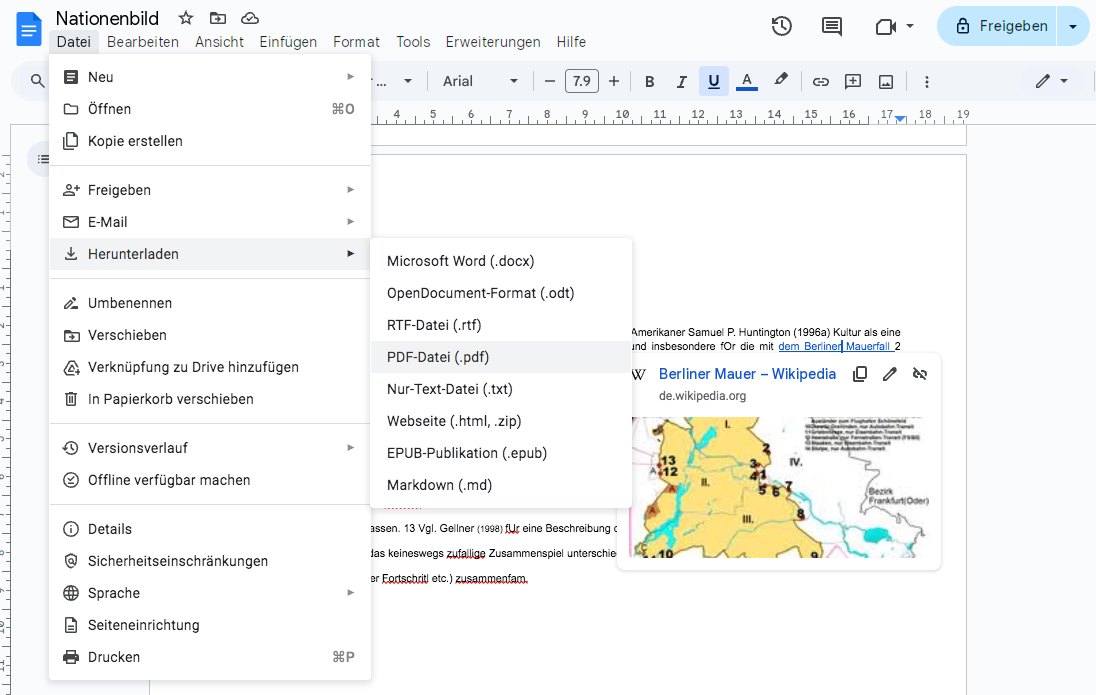Click the font size field showing 7.9

point(582,82)
